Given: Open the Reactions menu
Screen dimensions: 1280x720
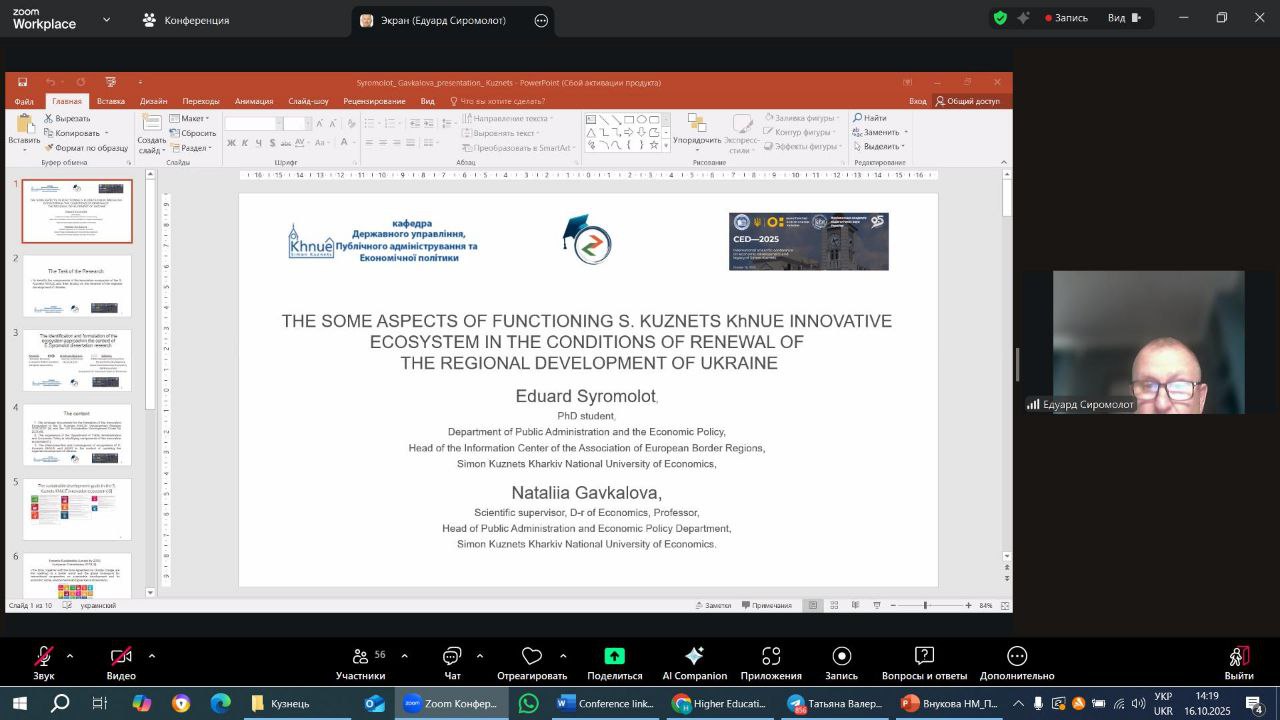Looking at the screenshot, I should (x=532, y=664).
